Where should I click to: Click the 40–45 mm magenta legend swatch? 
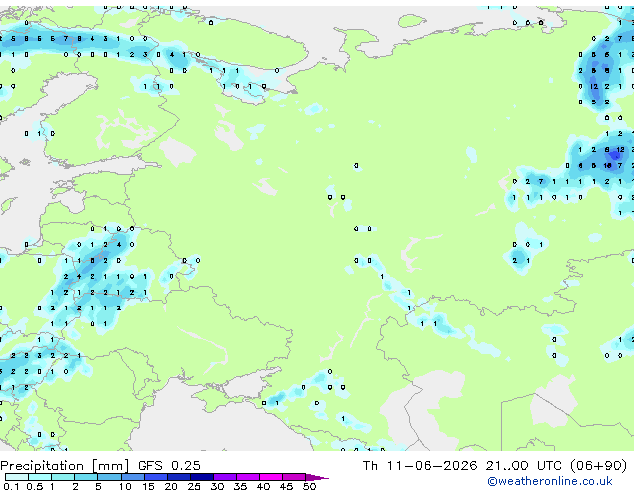(271, 477)
